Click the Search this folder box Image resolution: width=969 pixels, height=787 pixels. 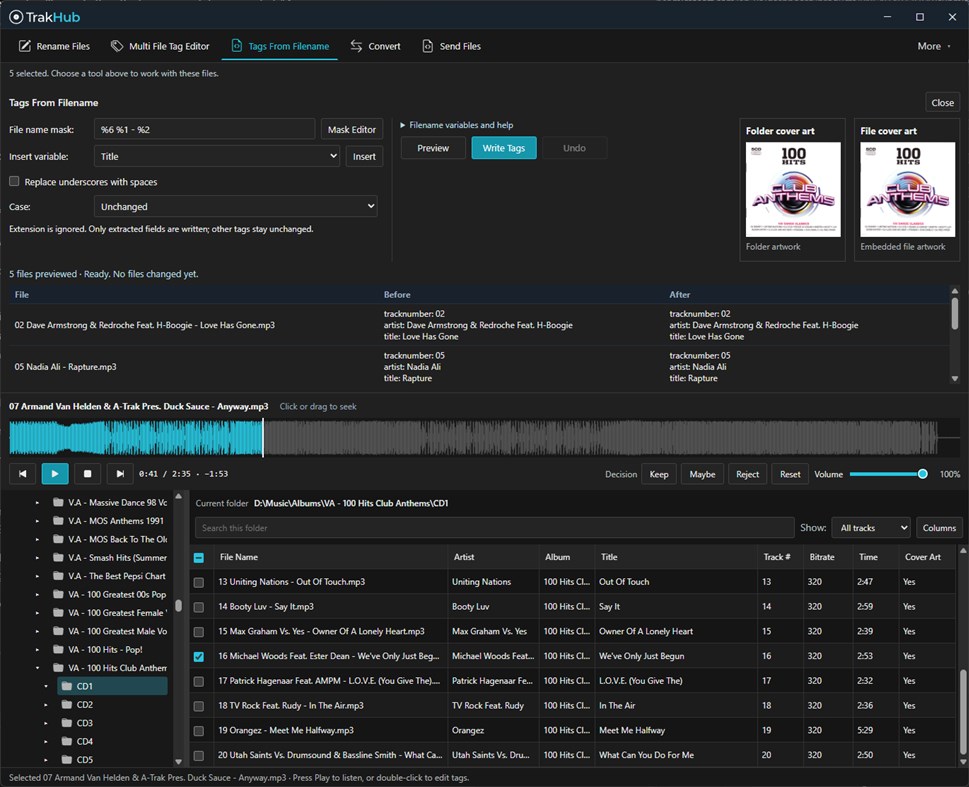(494, 528)
